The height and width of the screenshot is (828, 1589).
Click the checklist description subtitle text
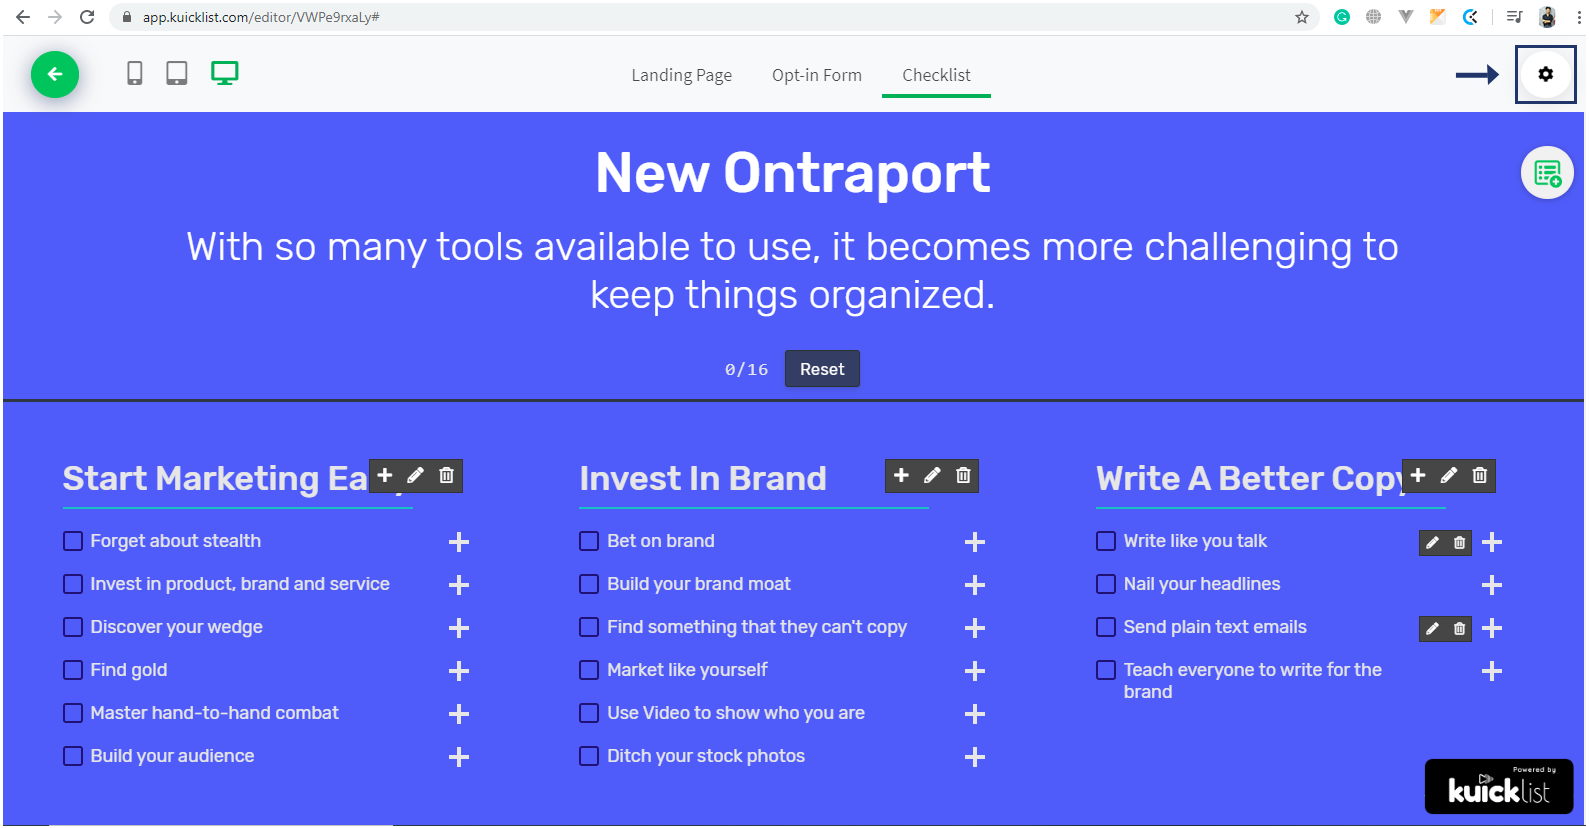point(793,271)
